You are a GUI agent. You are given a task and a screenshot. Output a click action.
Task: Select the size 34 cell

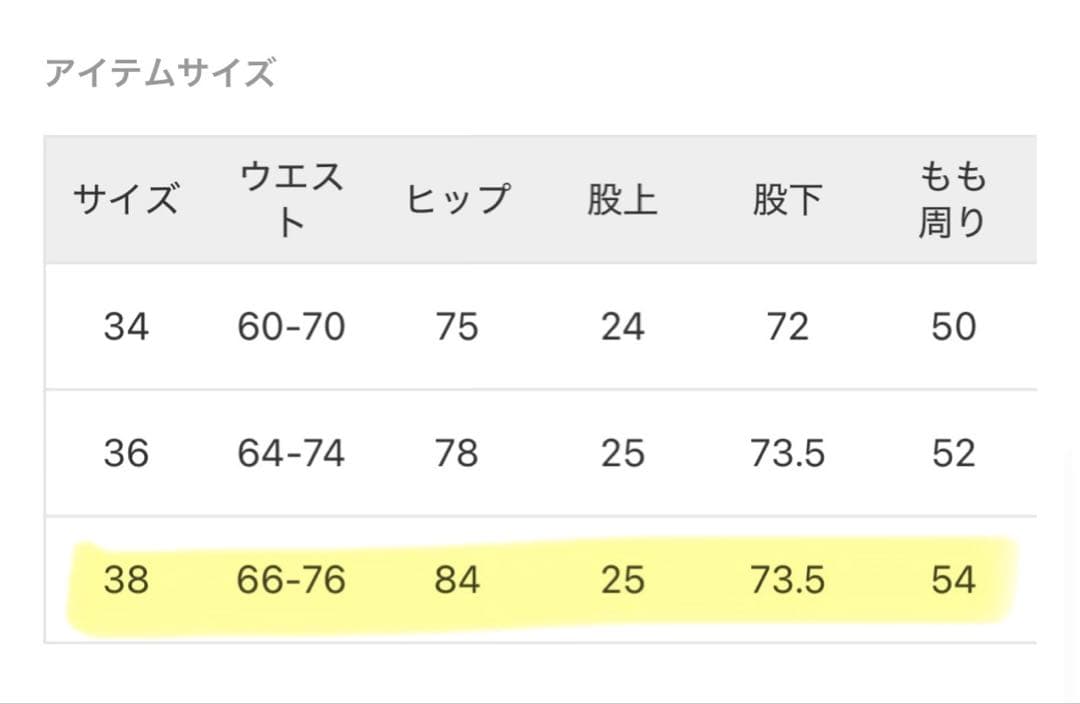pyautogui.click(x=126, y=327)
